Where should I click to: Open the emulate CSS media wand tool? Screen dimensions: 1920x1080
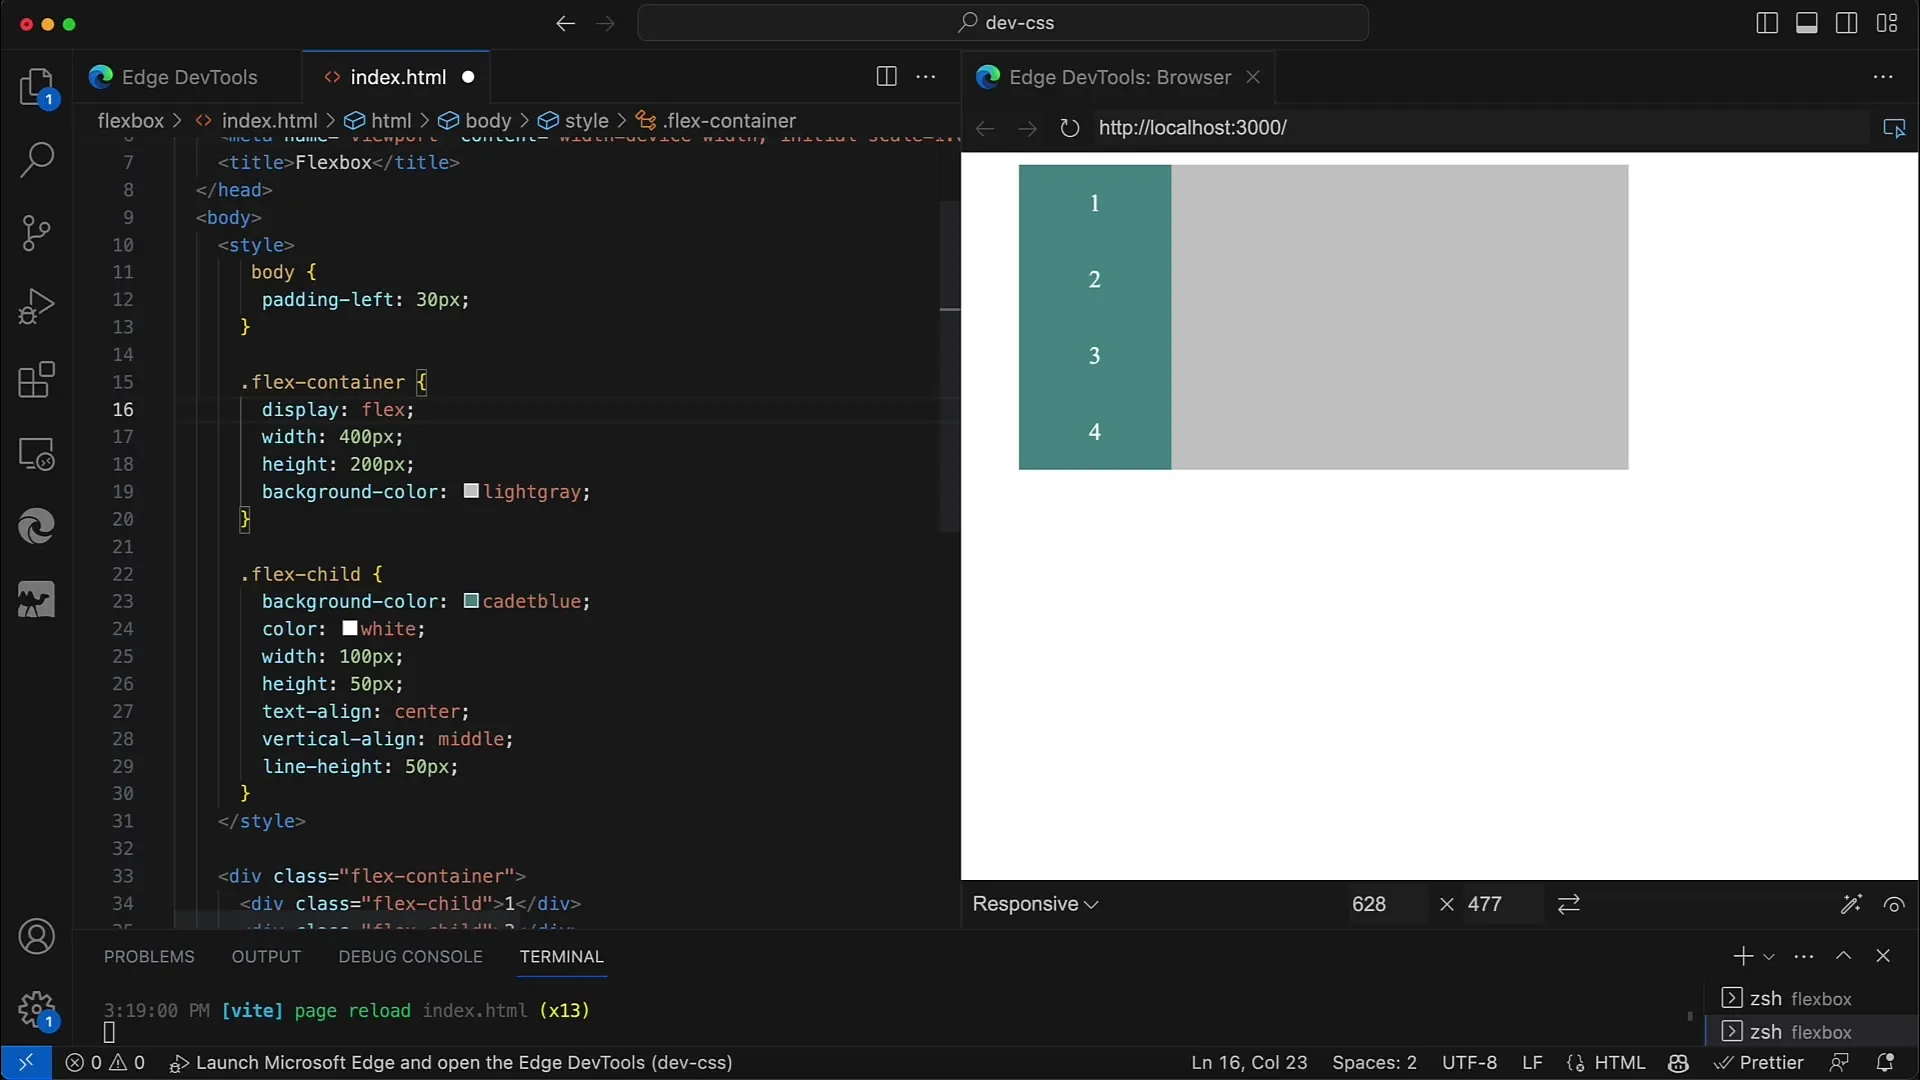pos(1851,904)
